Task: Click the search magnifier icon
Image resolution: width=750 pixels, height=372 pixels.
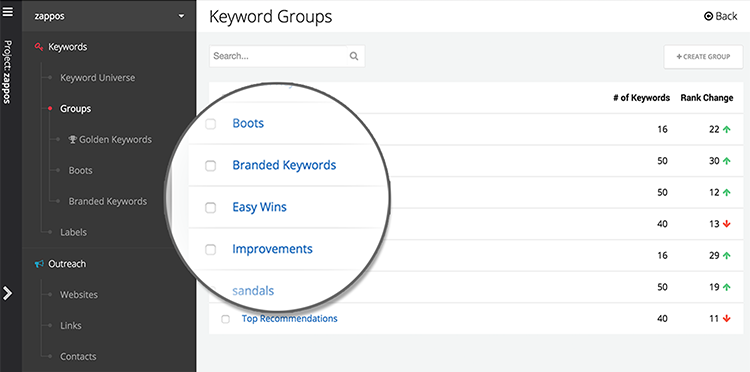Action: [354, 56]
